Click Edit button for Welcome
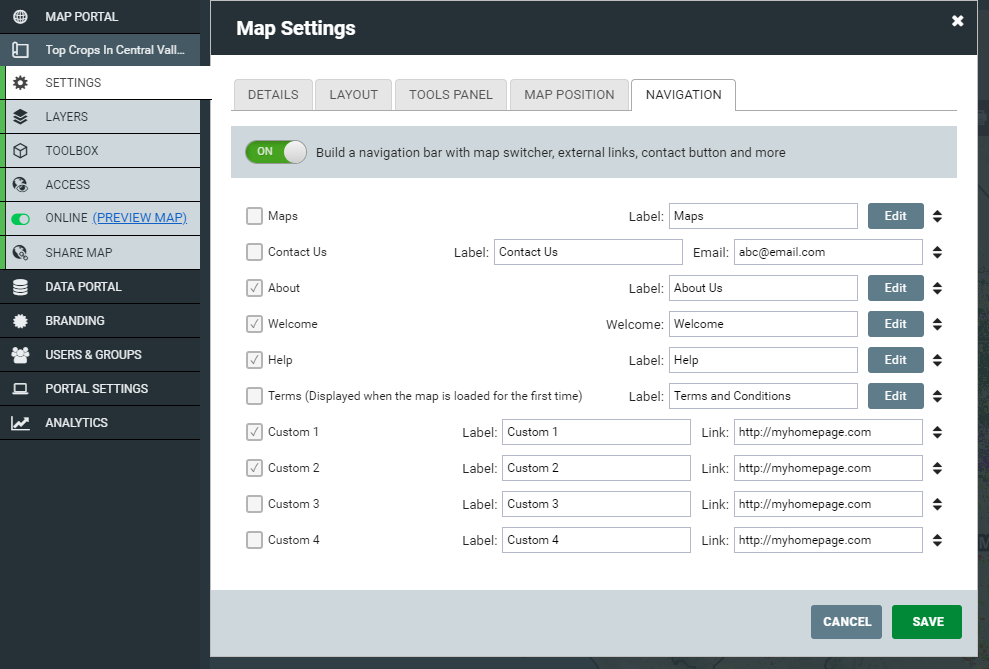This screenshot has width=989, height=669. pyautogui.click(x=896, y=324)
